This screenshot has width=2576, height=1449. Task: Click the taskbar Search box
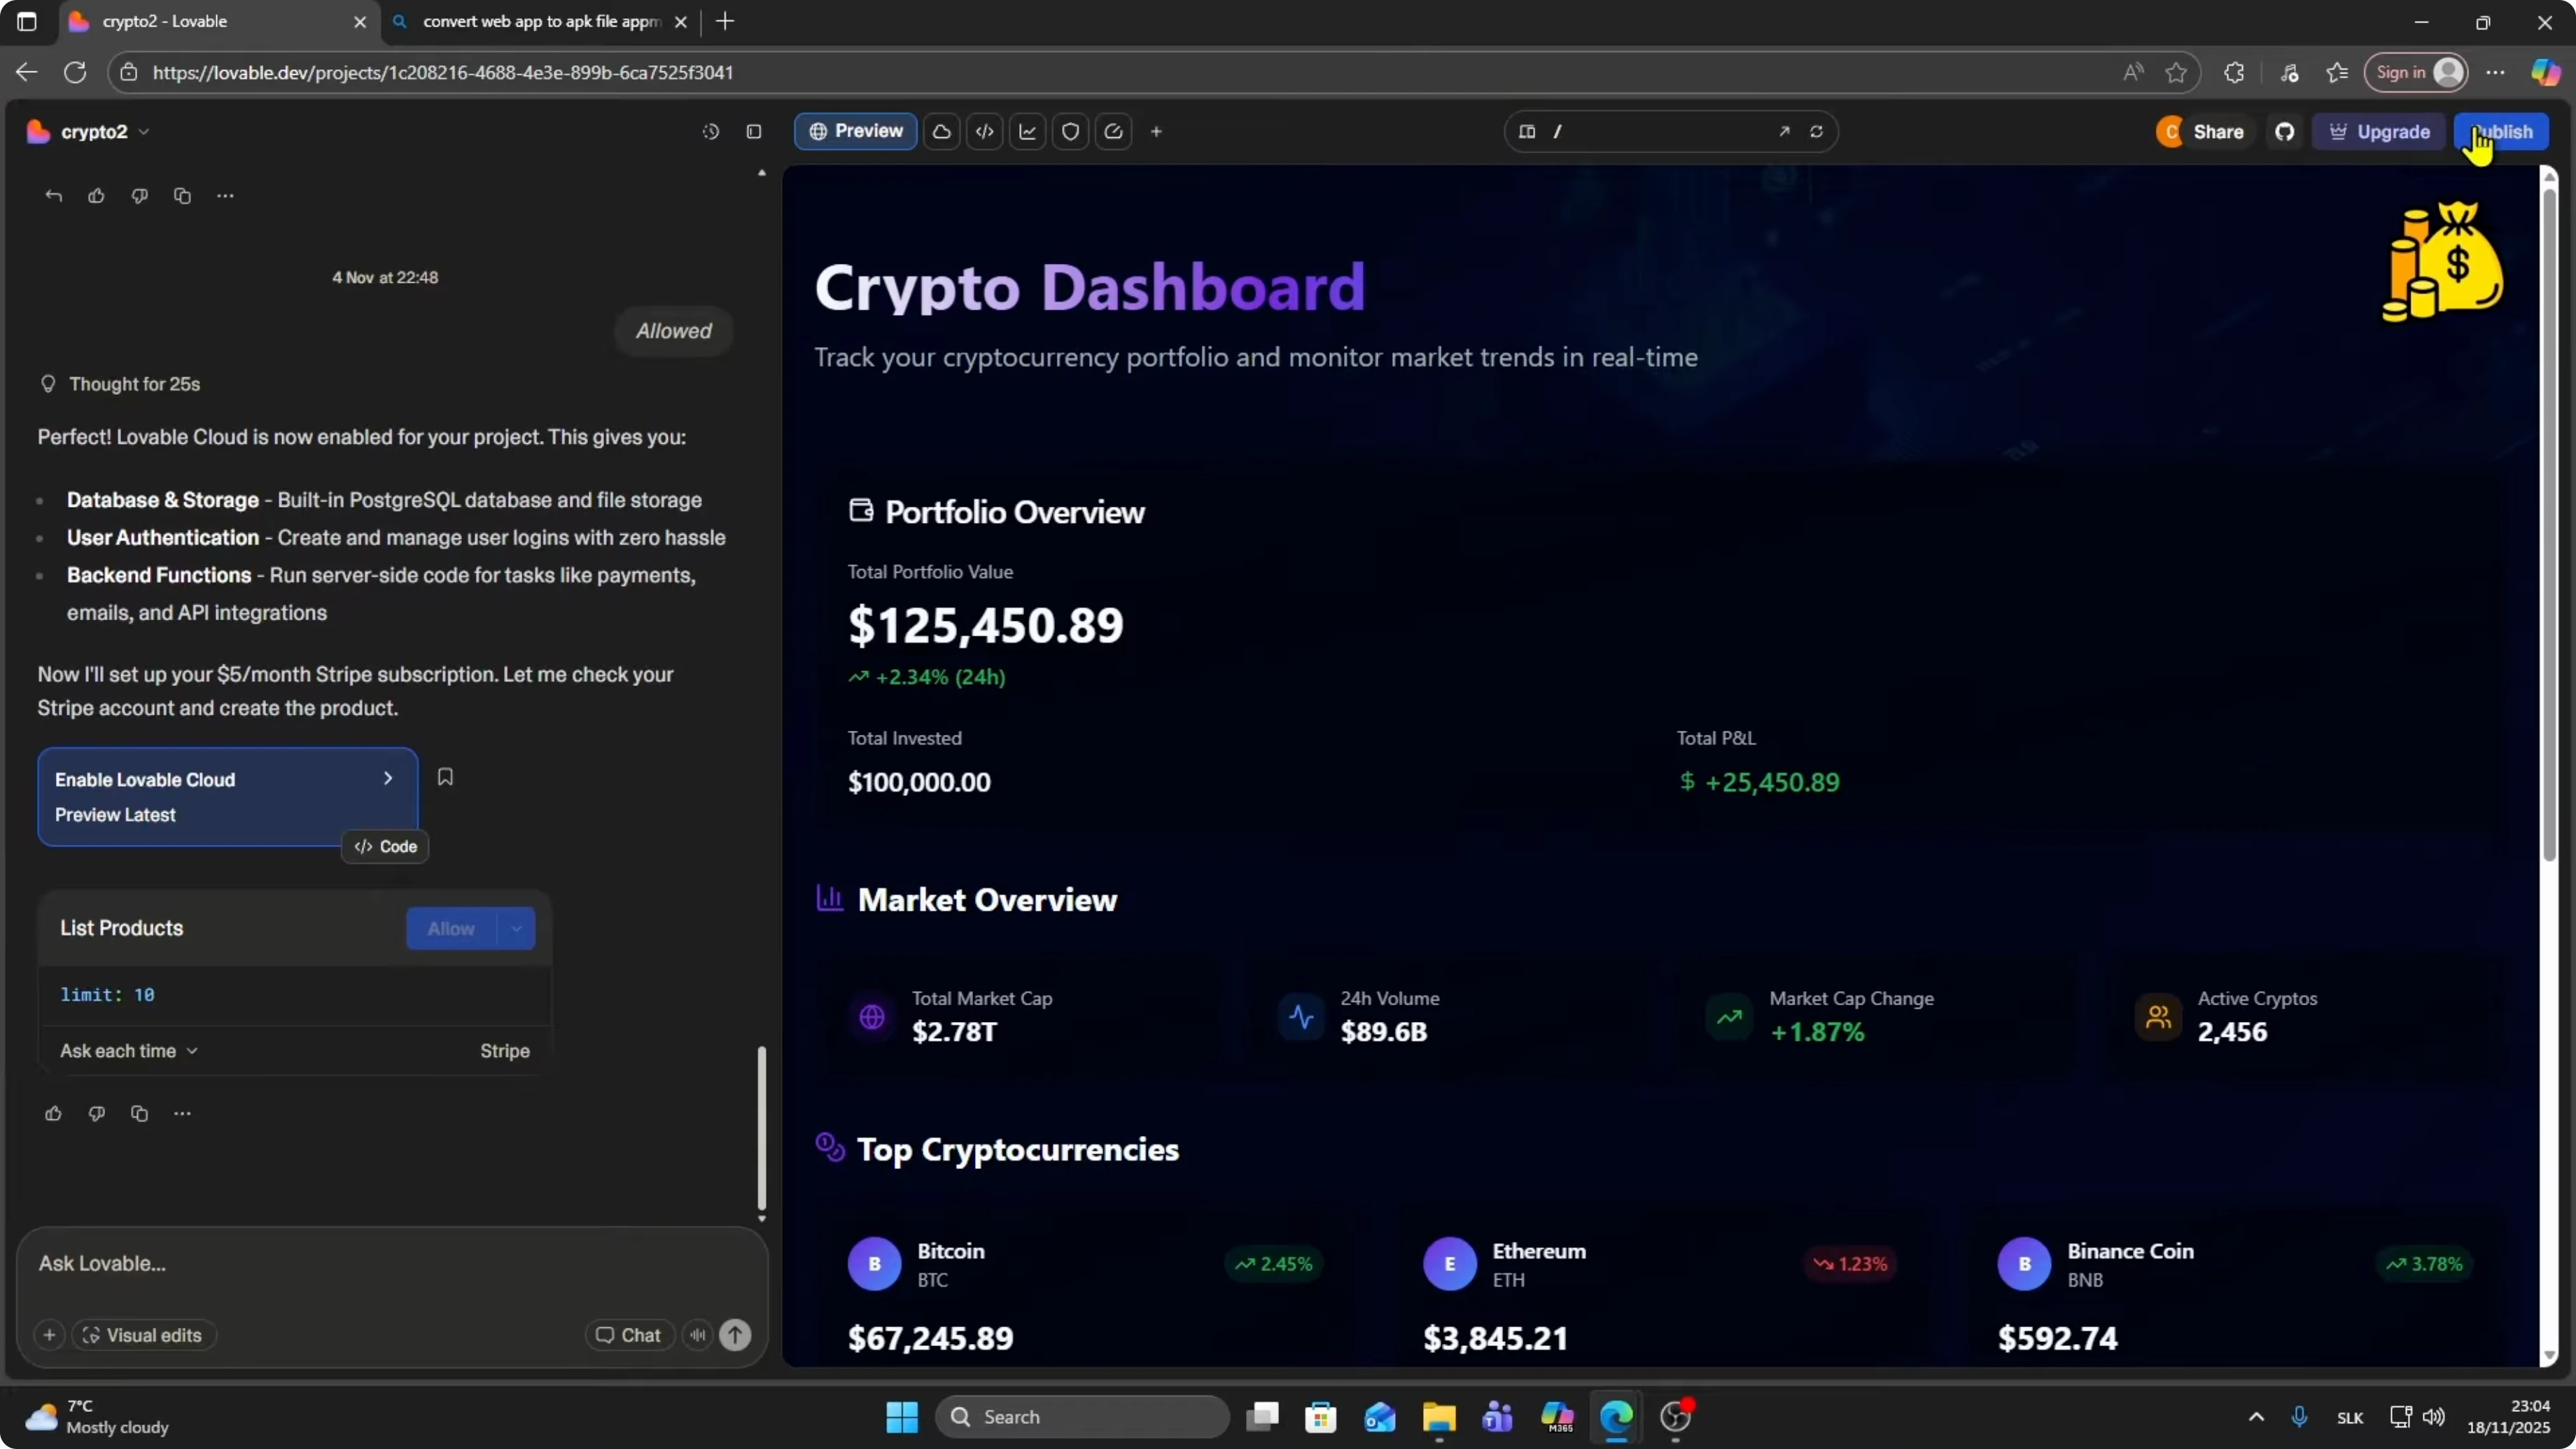tap(1082, 1416)
